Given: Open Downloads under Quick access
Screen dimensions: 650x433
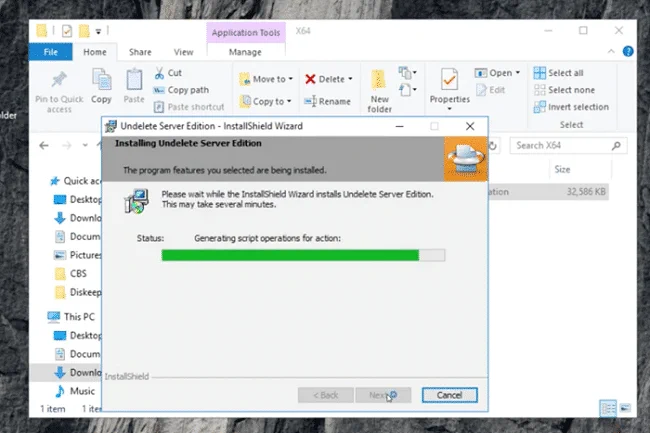Looking at the screenshot, I should click(x=78, y=218).
